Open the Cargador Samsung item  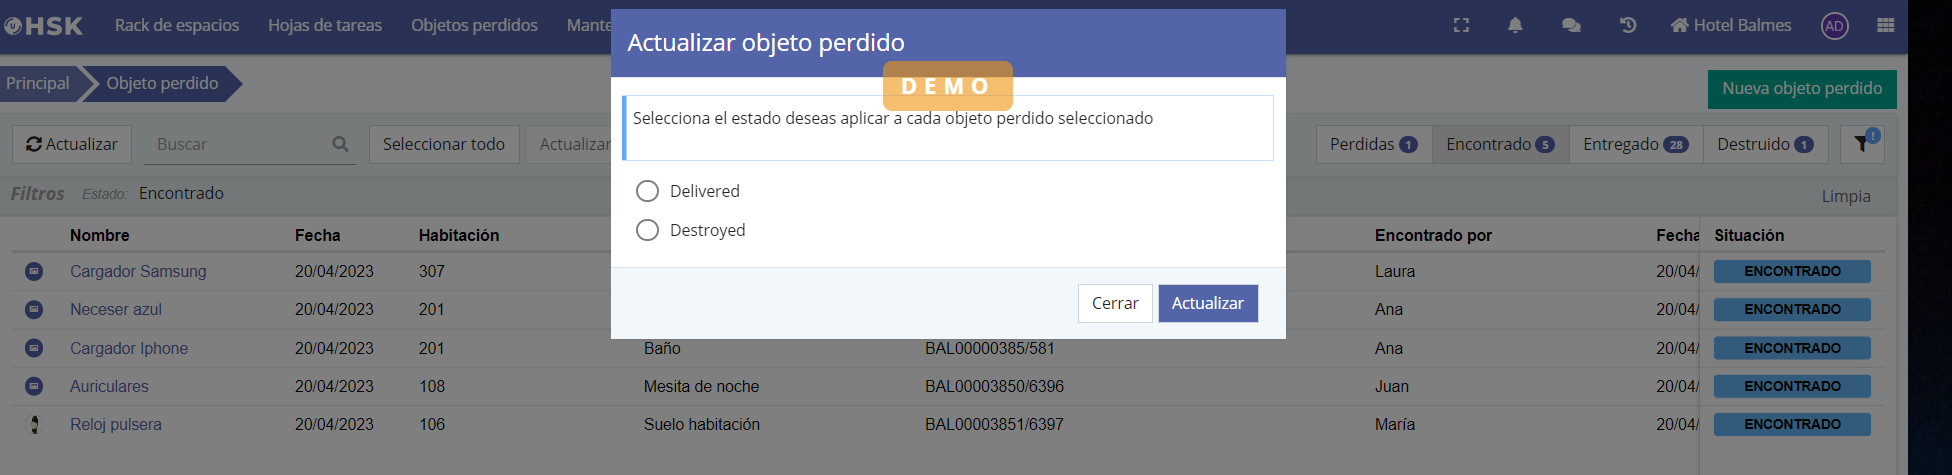point(138,271)
